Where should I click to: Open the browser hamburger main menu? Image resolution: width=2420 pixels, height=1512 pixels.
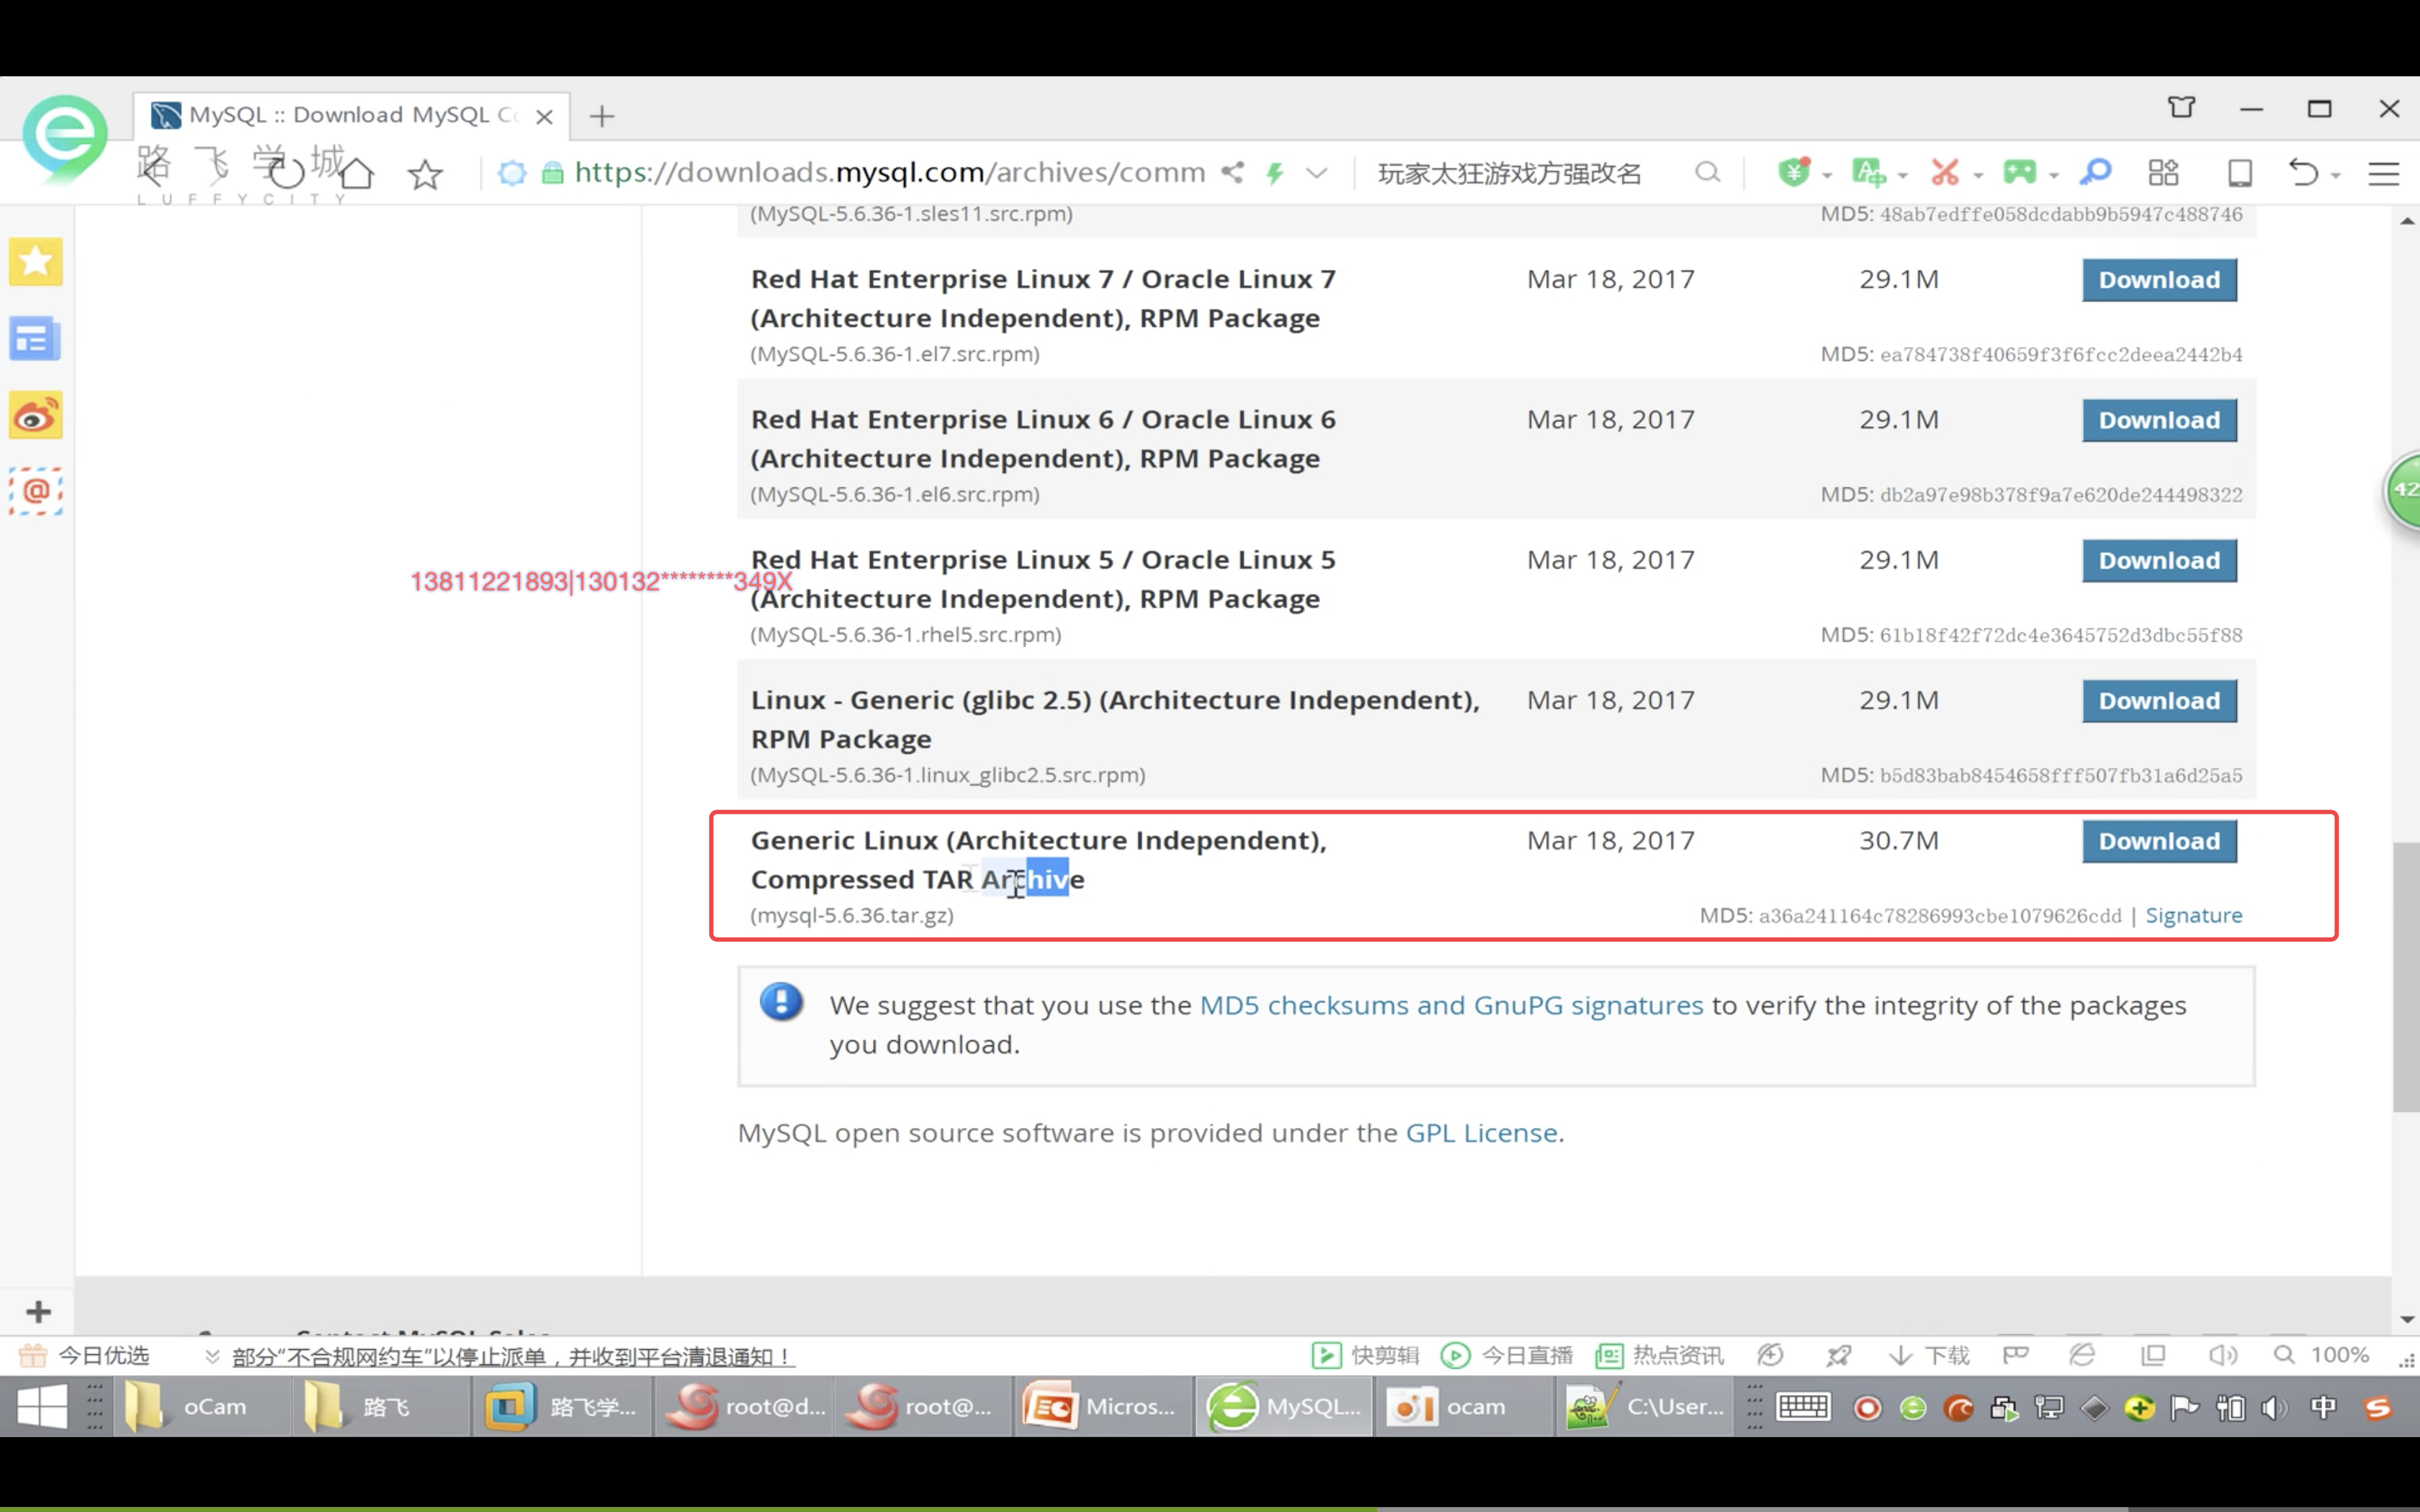click(x=2384, y=173)
